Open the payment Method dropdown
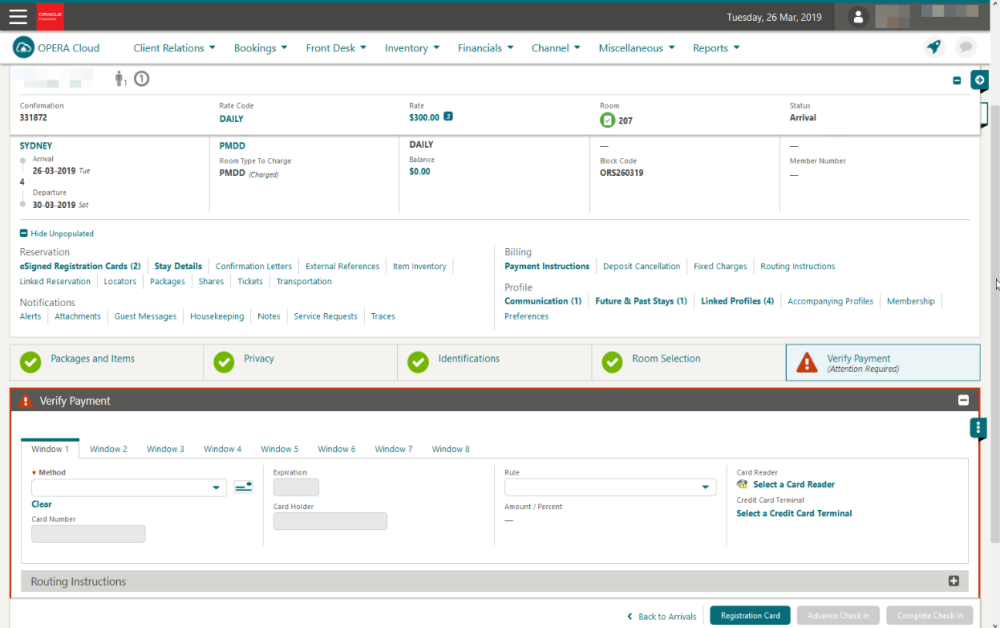1000x628 pixels. pyautogui.click(x=129, y=488)
